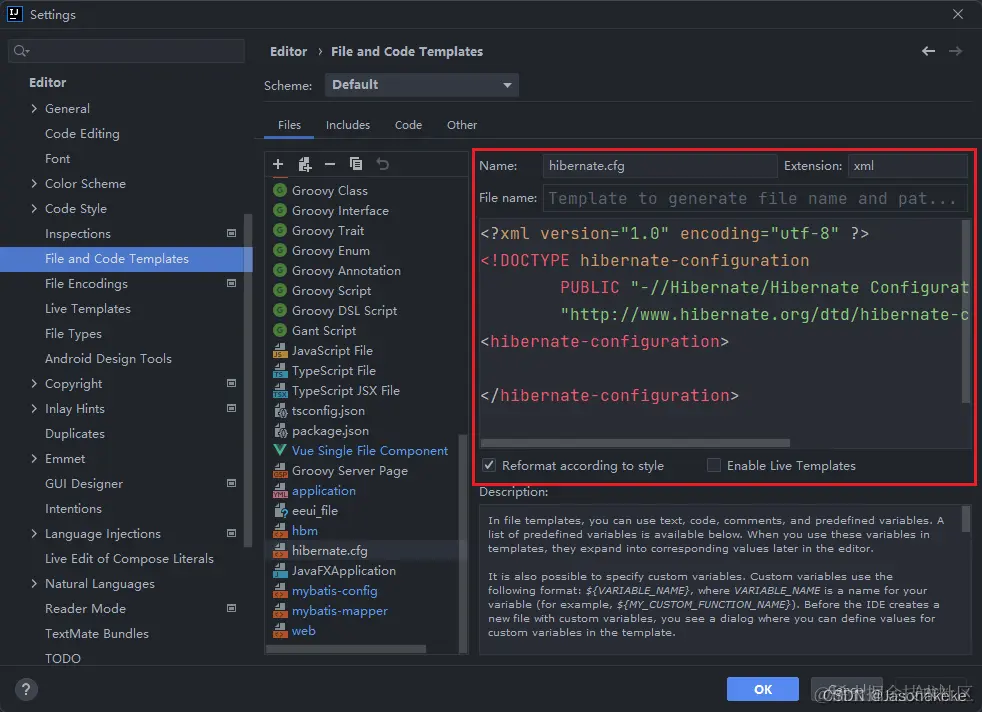Click the back arrow in settings header
This screenshot has height=712, width=982.
[x=928, y=51]
